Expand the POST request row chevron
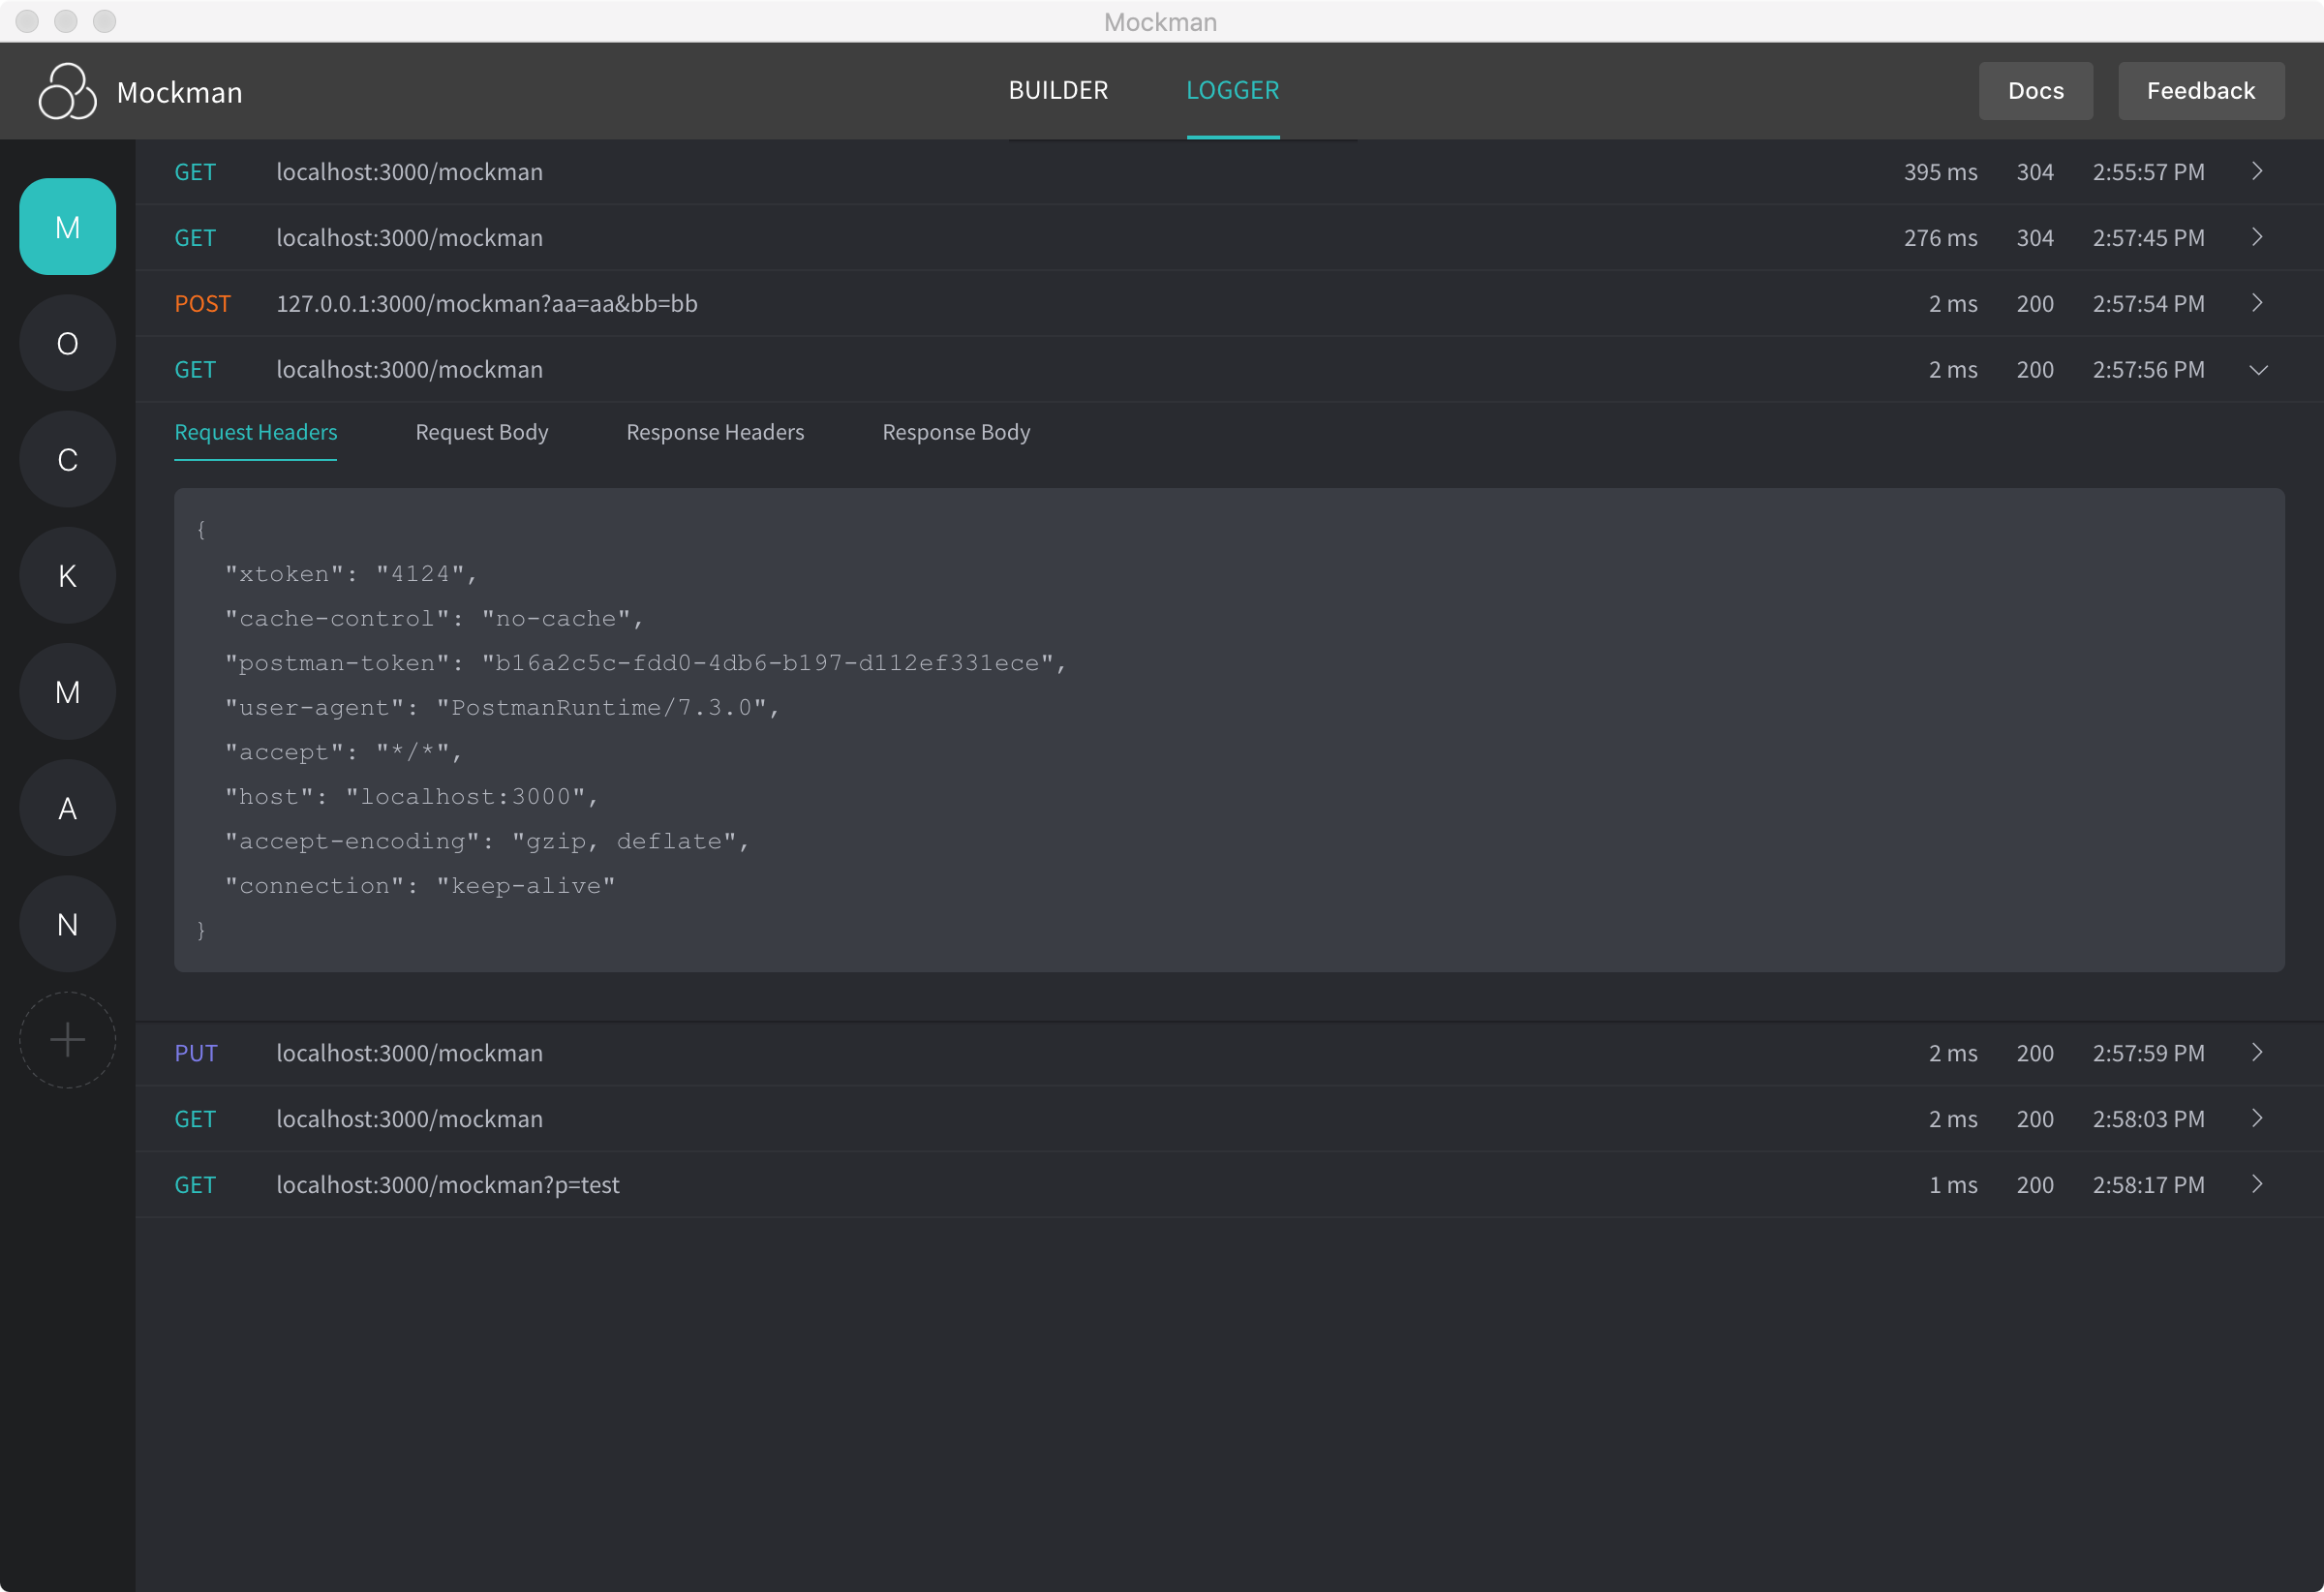 click(x=2257, y=303)
